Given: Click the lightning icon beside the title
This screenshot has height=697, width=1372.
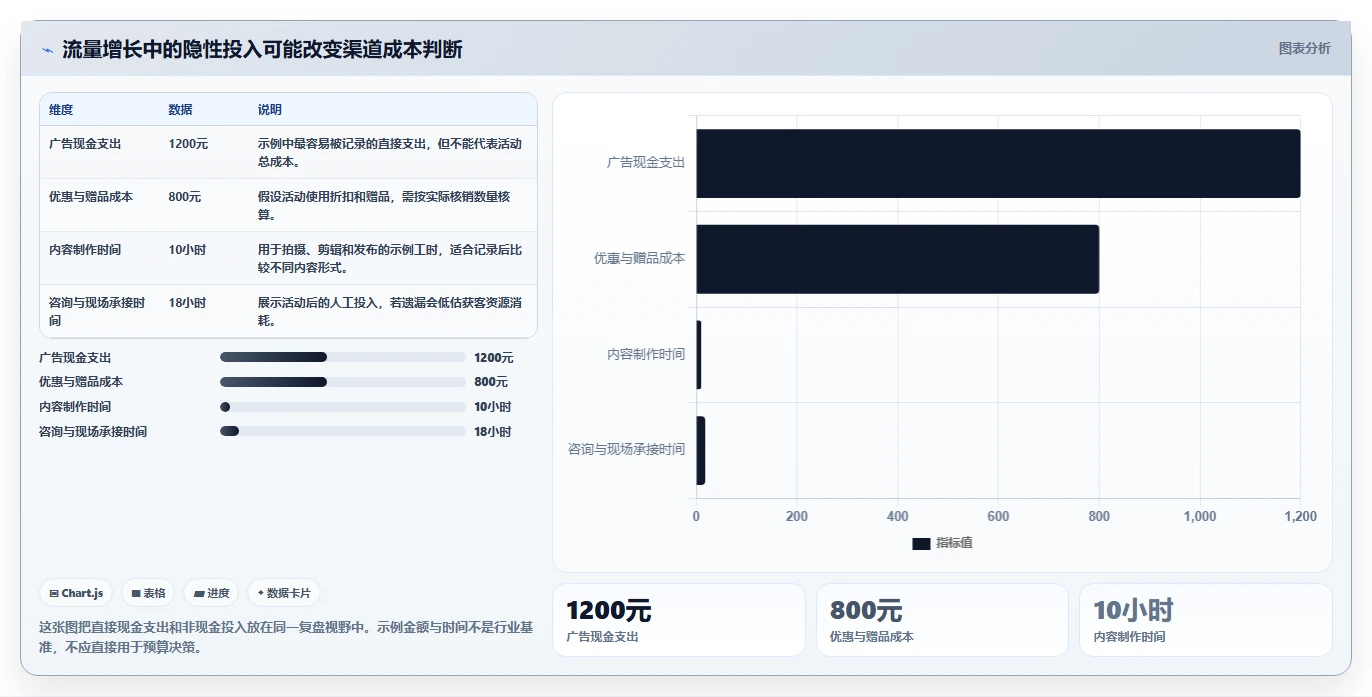Looking at the screenshot, I should 47,50.
